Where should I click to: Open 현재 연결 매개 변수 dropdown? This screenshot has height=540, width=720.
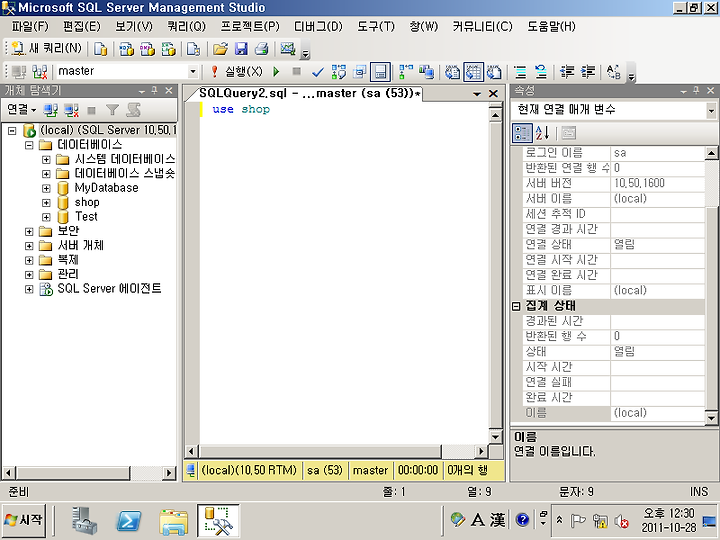tap(711, 110)
